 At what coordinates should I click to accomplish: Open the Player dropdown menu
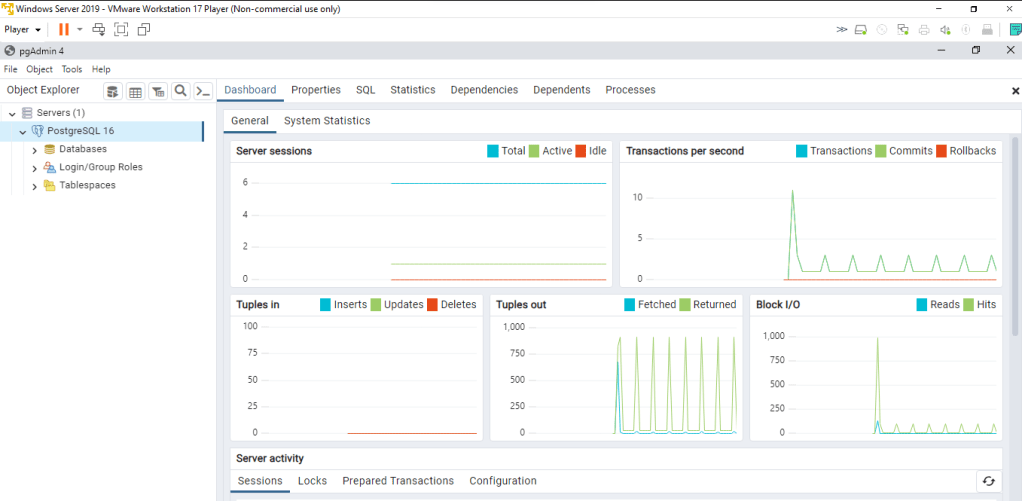(23, 29)
